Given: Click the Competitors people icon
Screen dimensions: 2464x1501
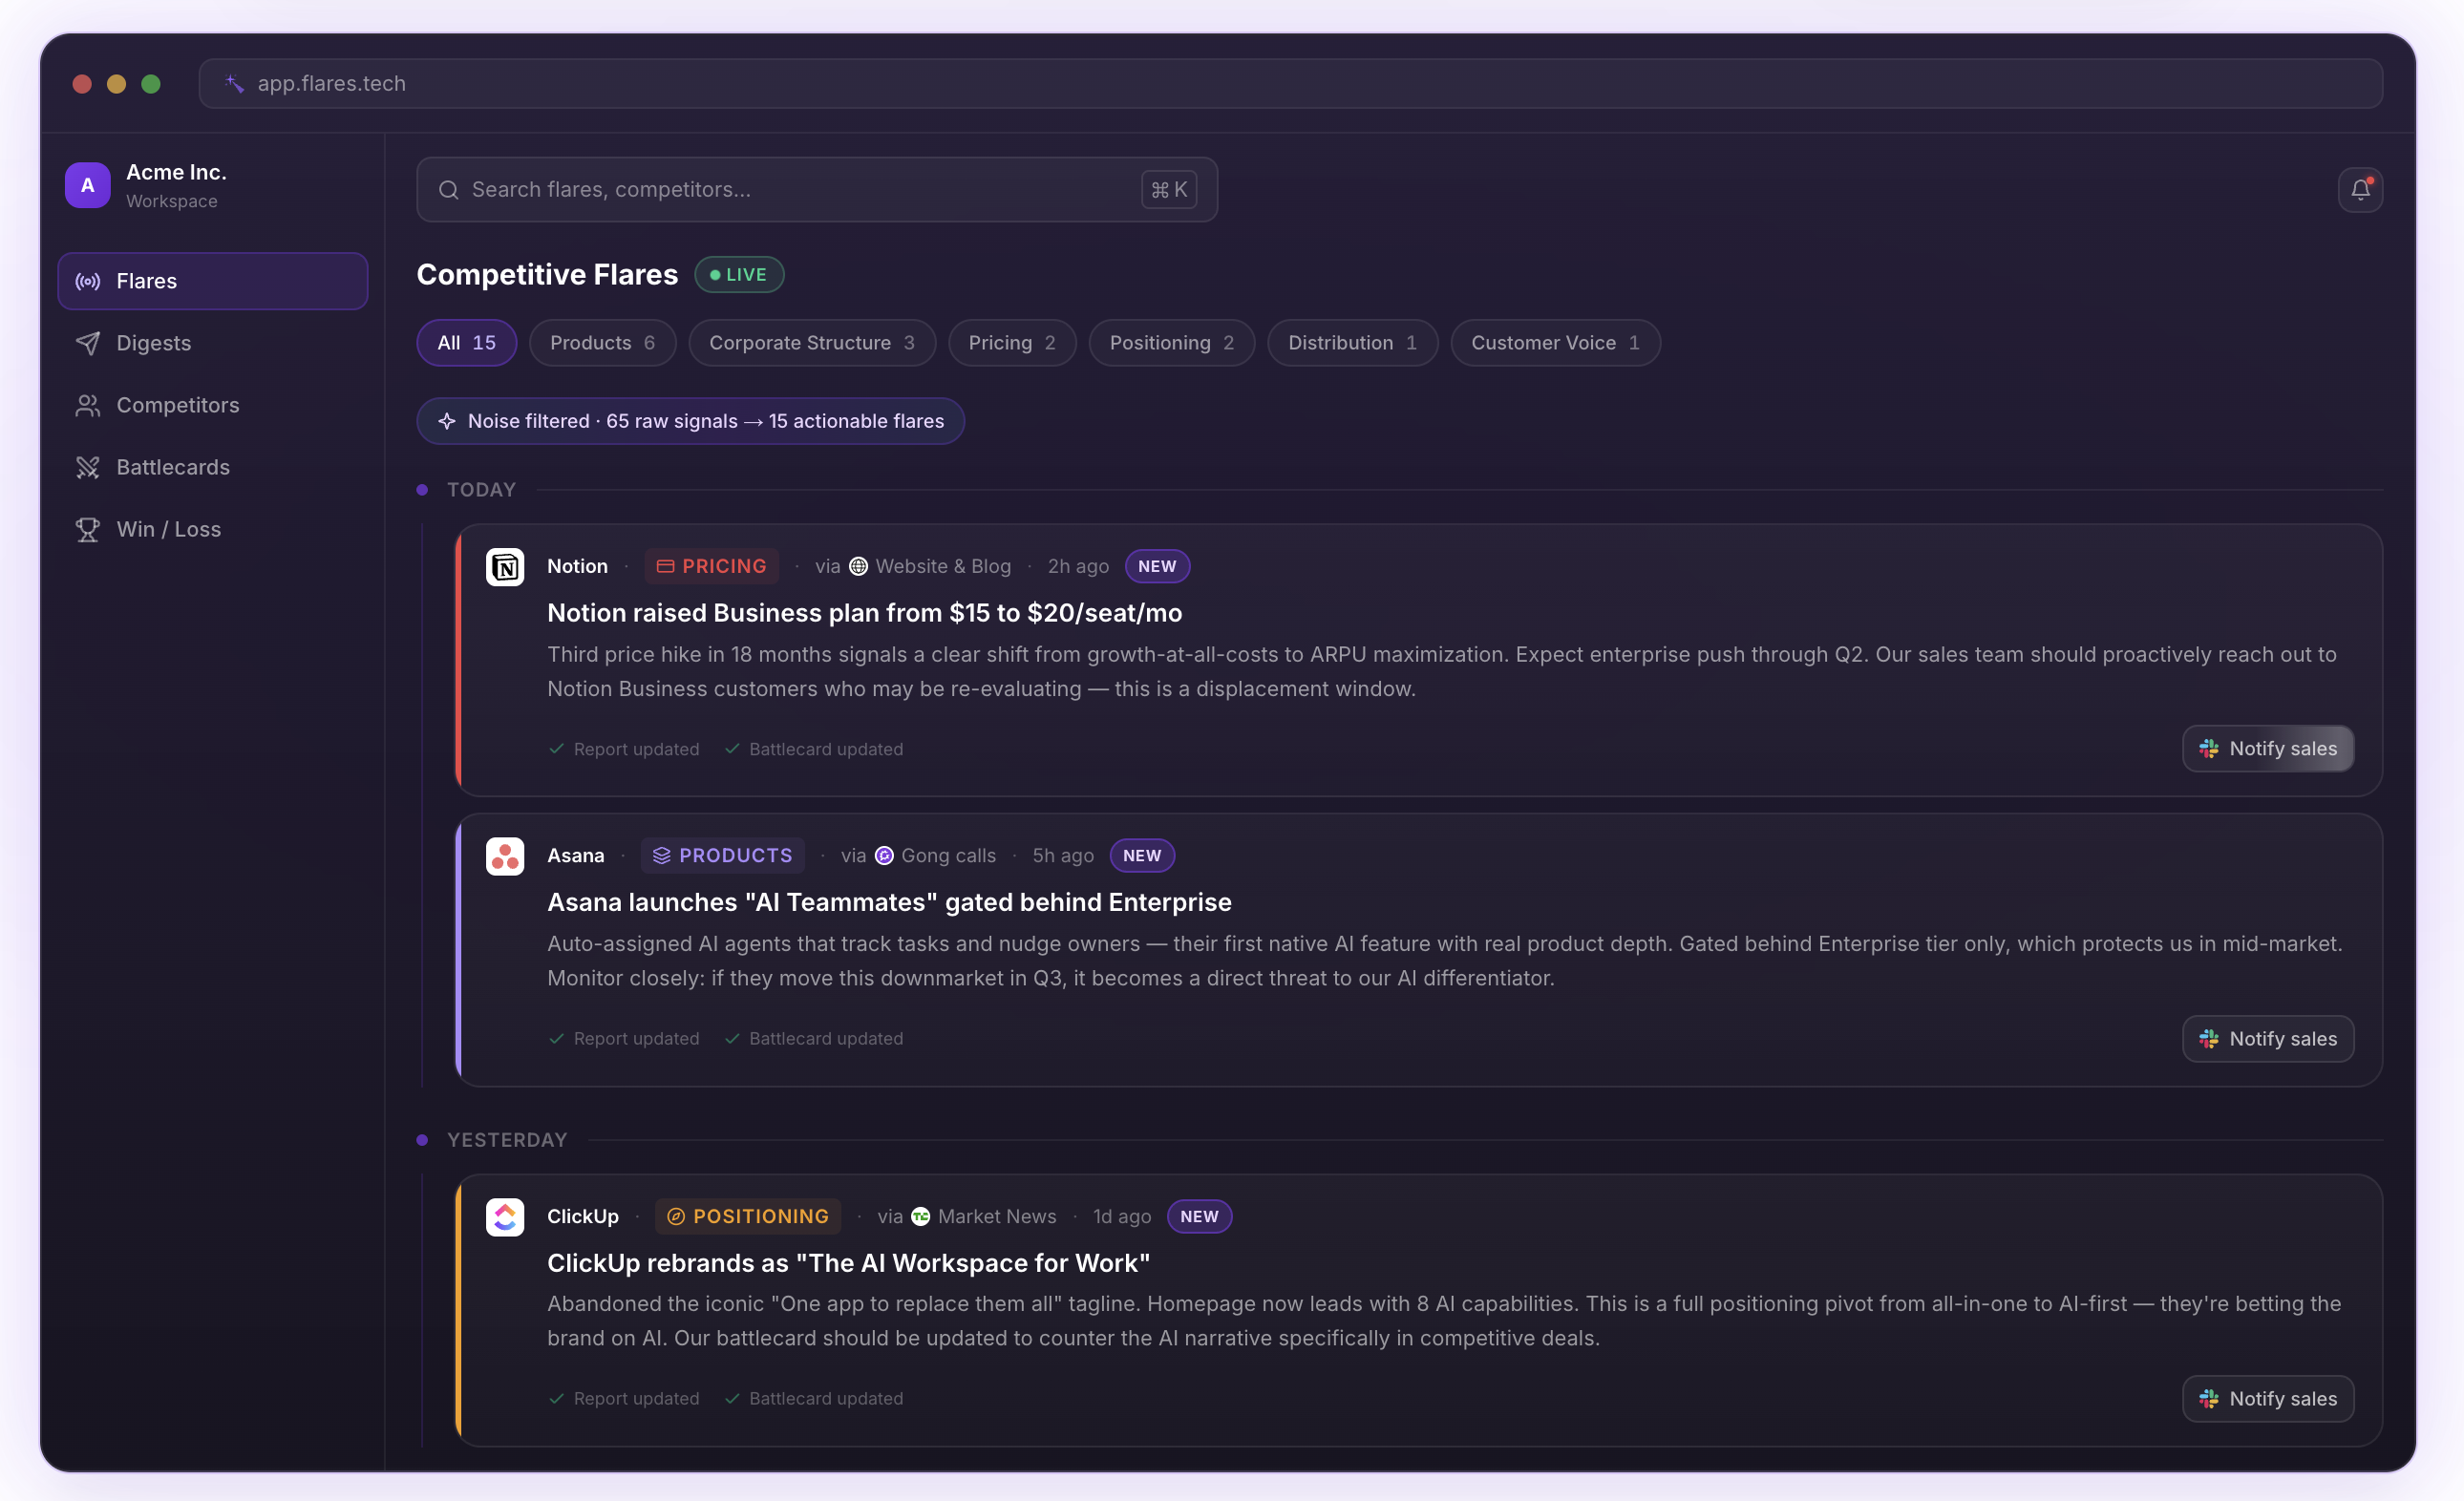Looking at the screenshot, I should pos(88,405).
